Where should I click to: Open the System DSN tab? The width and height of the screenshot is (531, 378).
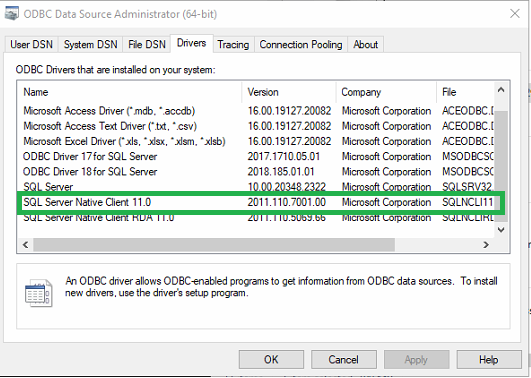click(x=90, y=44)
